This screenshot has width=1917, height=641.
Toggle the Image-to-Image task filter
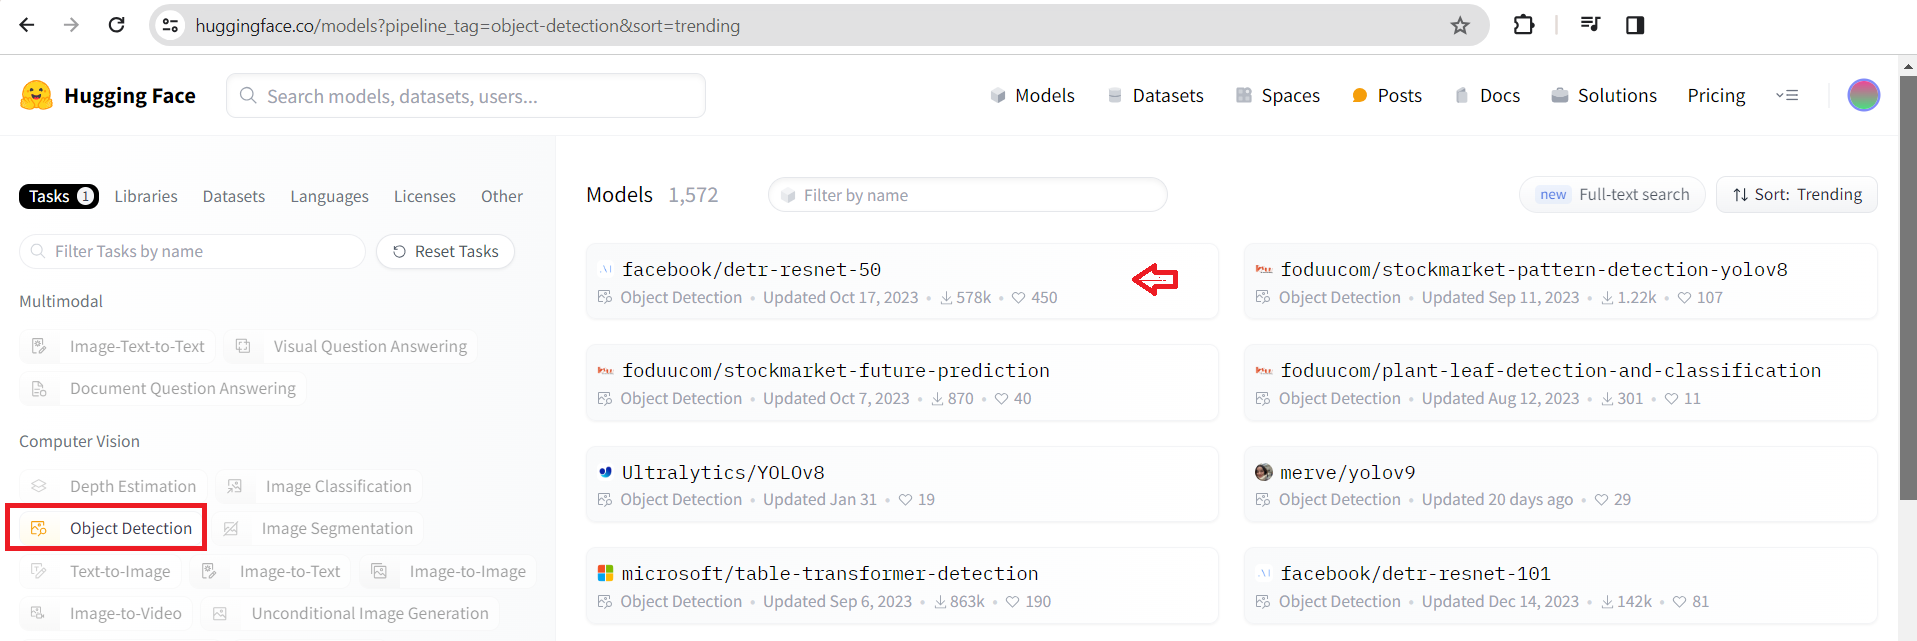(448, 571)
